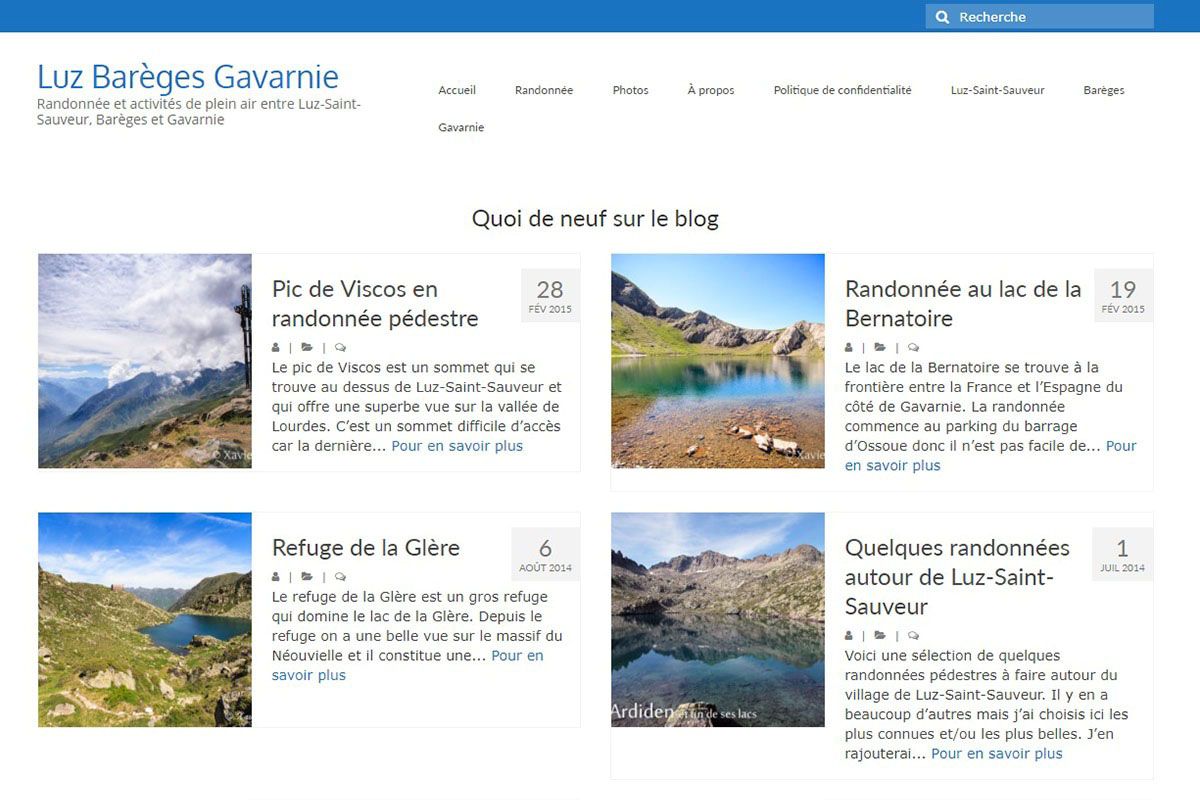Viewport: 1200px width, 800px height.
Task: Open the Pic de Viscos article title
Action: (375, 304)
